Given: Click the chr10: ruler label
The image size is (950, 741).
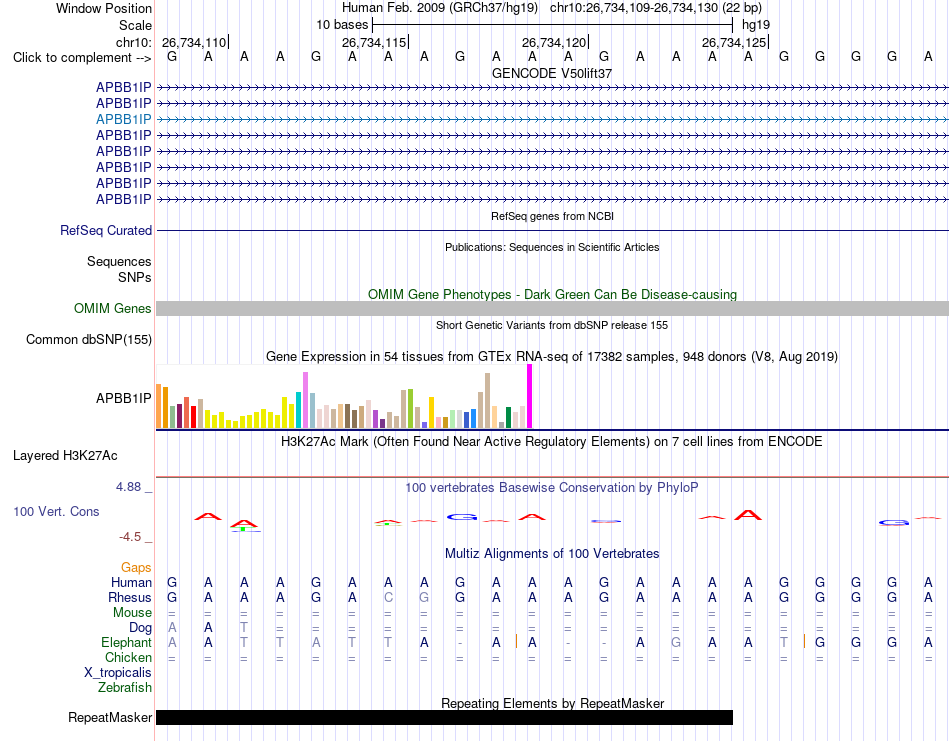Looking at the screenshot, I should [134, 42].
